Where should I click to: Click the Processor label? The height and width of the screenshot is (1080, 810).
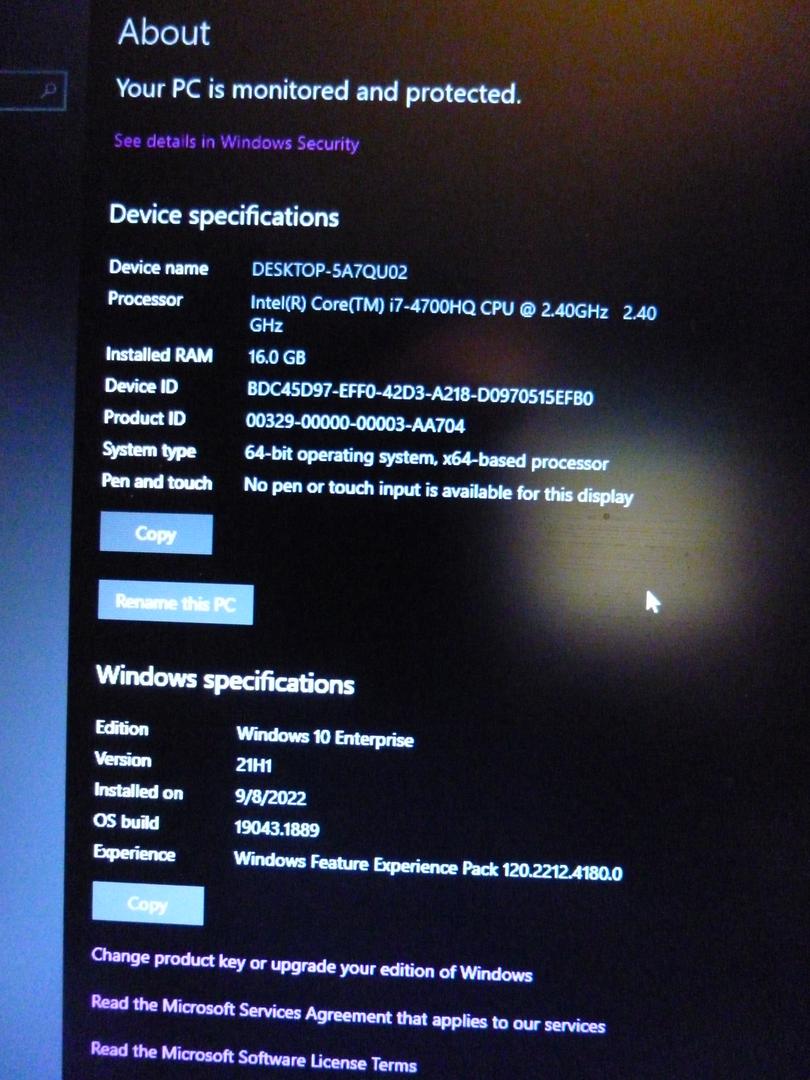point(145,300)
